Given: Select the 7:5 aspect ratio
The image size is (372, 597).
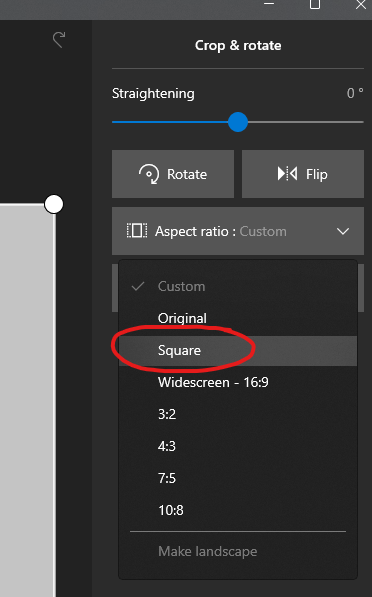Looking at the screenshot, I should coord(238,478).
